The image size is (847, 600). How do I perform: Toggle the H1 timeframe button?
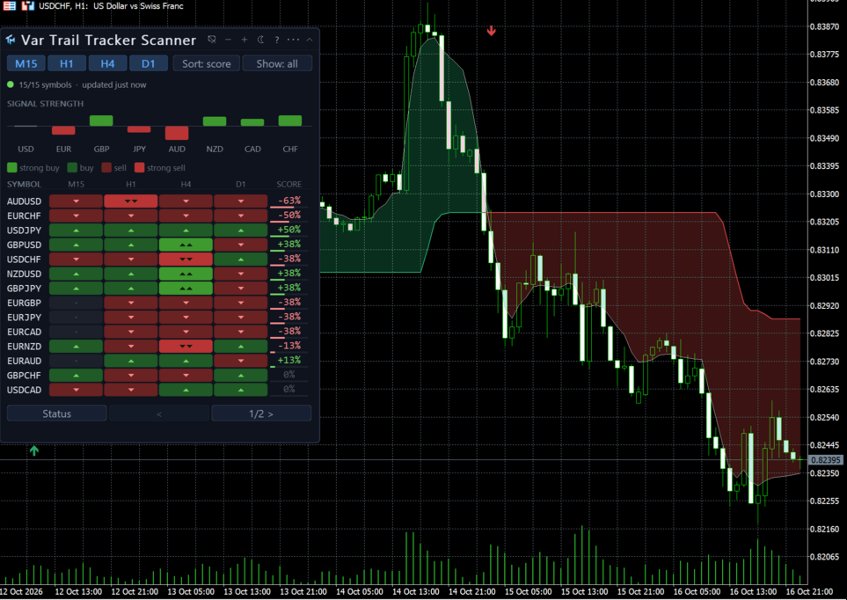66,64
